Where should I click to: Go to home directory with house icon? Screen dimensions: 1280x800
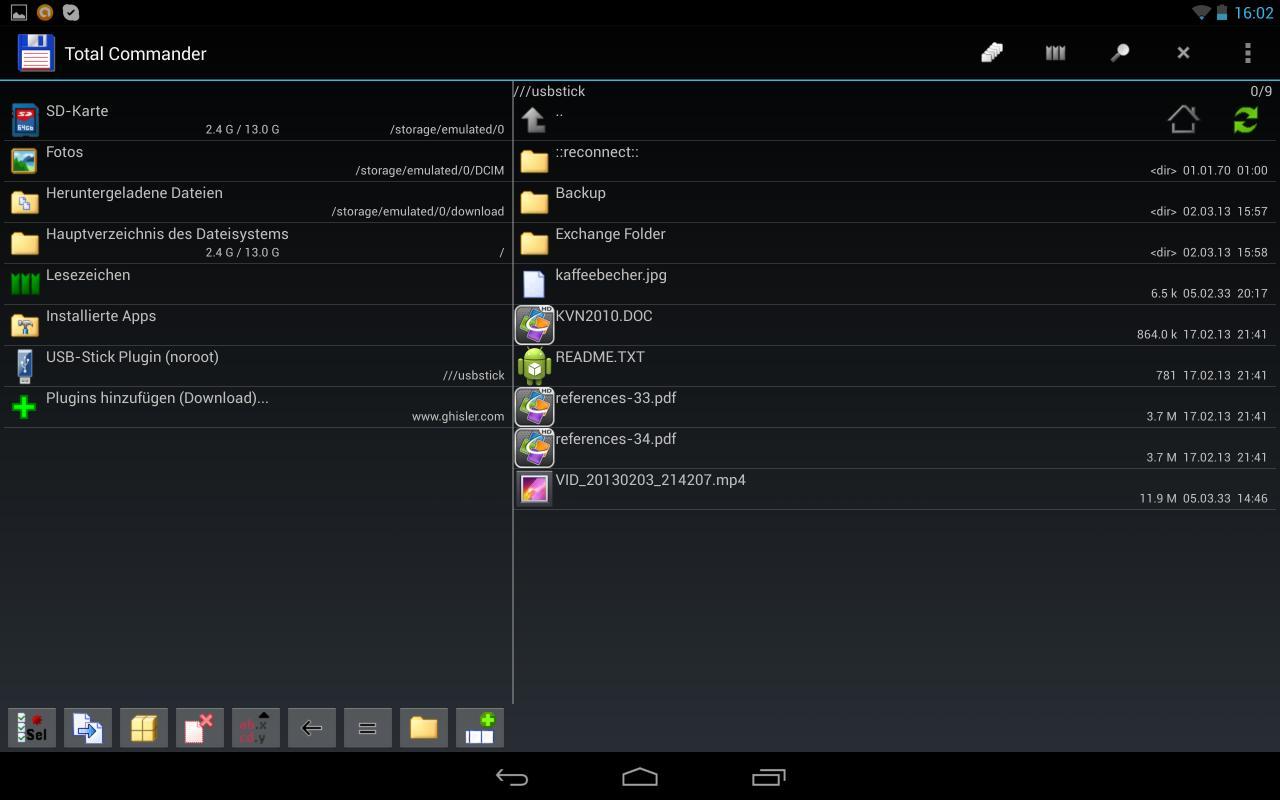[x=1183, y=119]
